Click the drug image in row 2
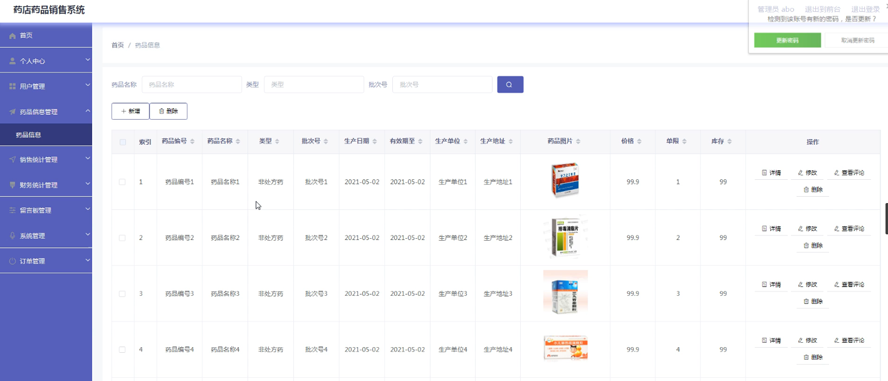Image resolution: width=888 pixels, height=381 pixels. click(x=565, y=238)
